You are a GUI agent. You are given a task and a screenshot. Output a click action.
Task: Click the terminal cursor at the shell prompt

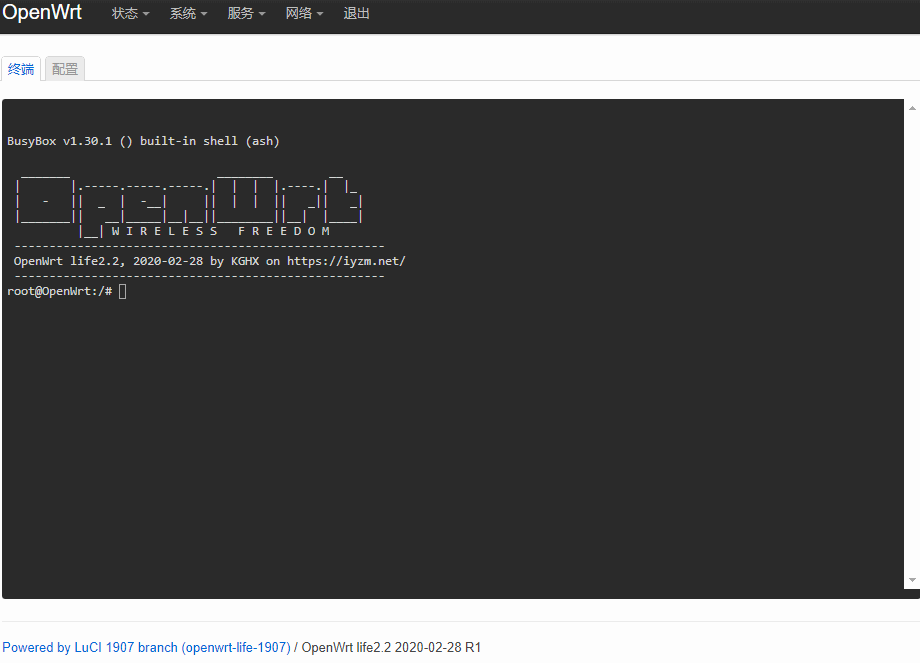122,290
